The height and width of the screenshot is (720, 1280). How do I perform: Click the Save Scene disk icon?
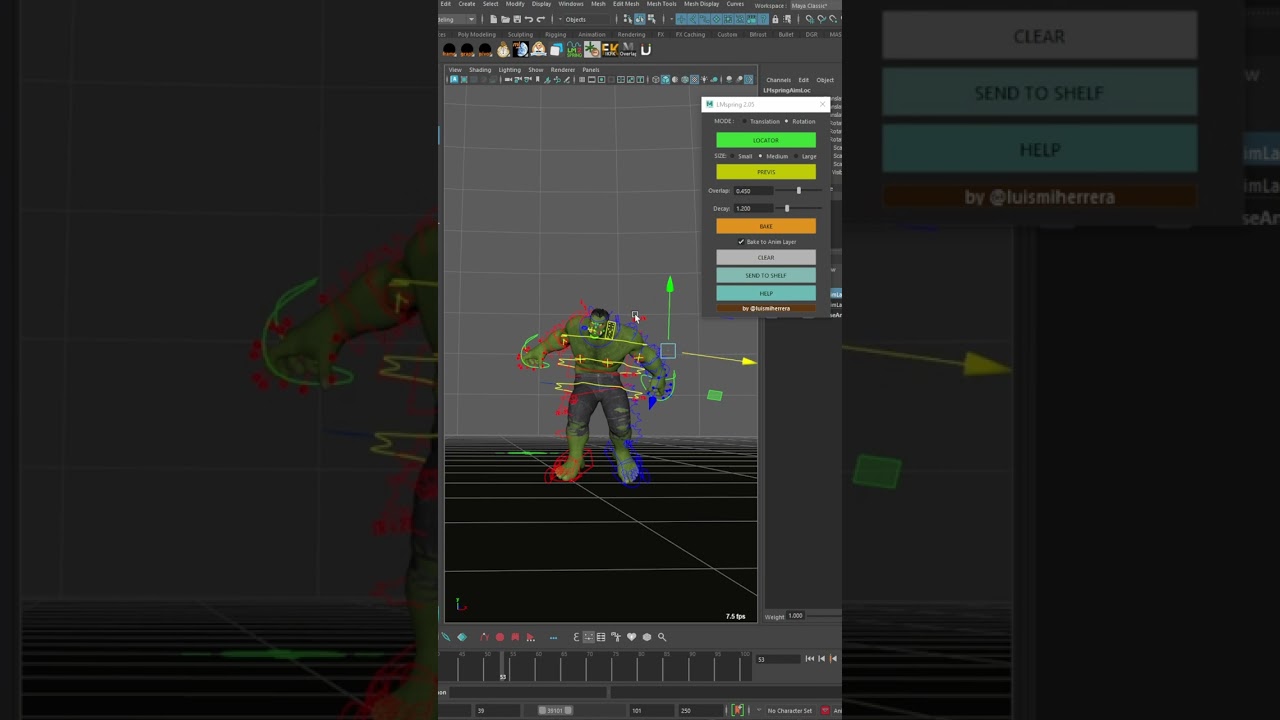click(517, 19)
